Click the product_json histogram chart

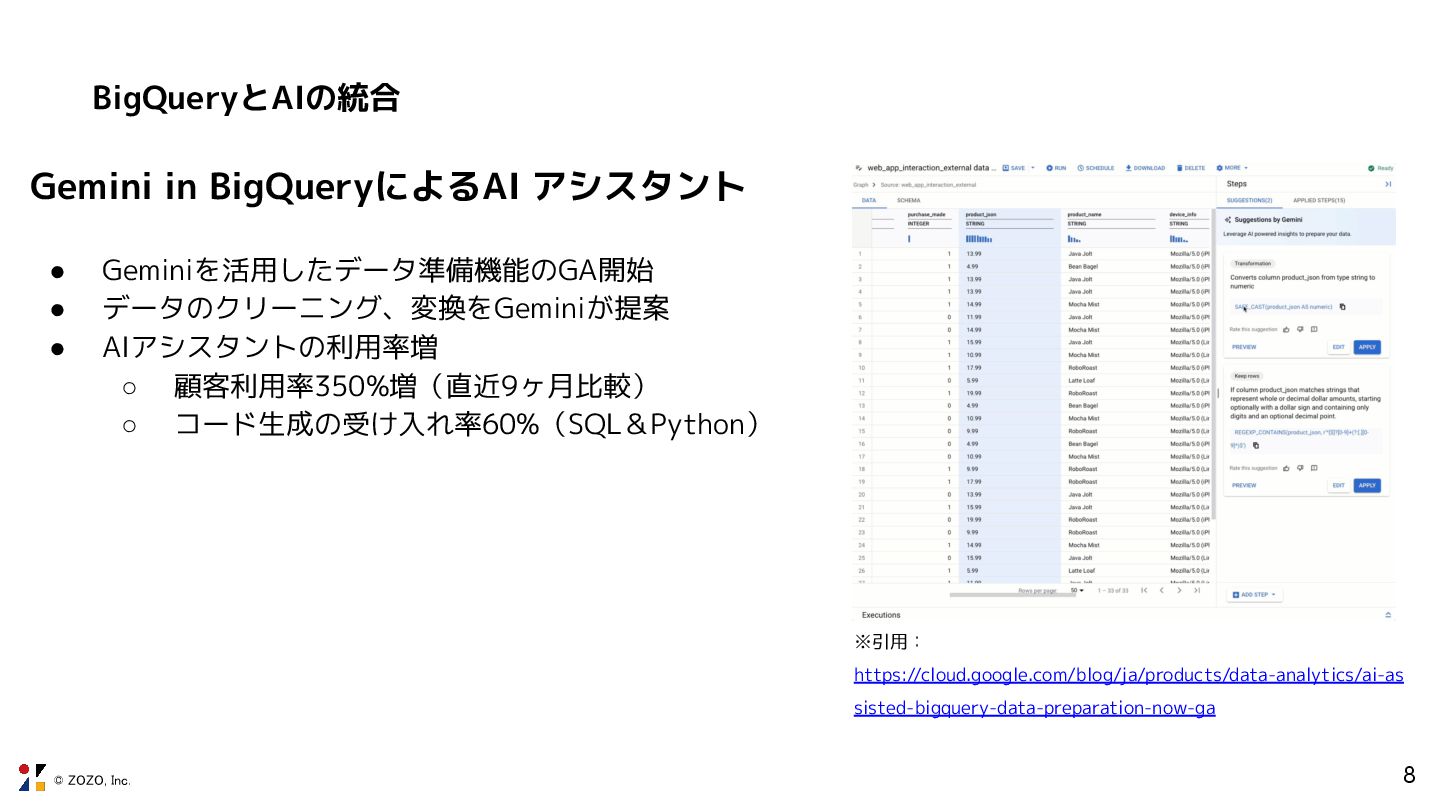point(979,239)
